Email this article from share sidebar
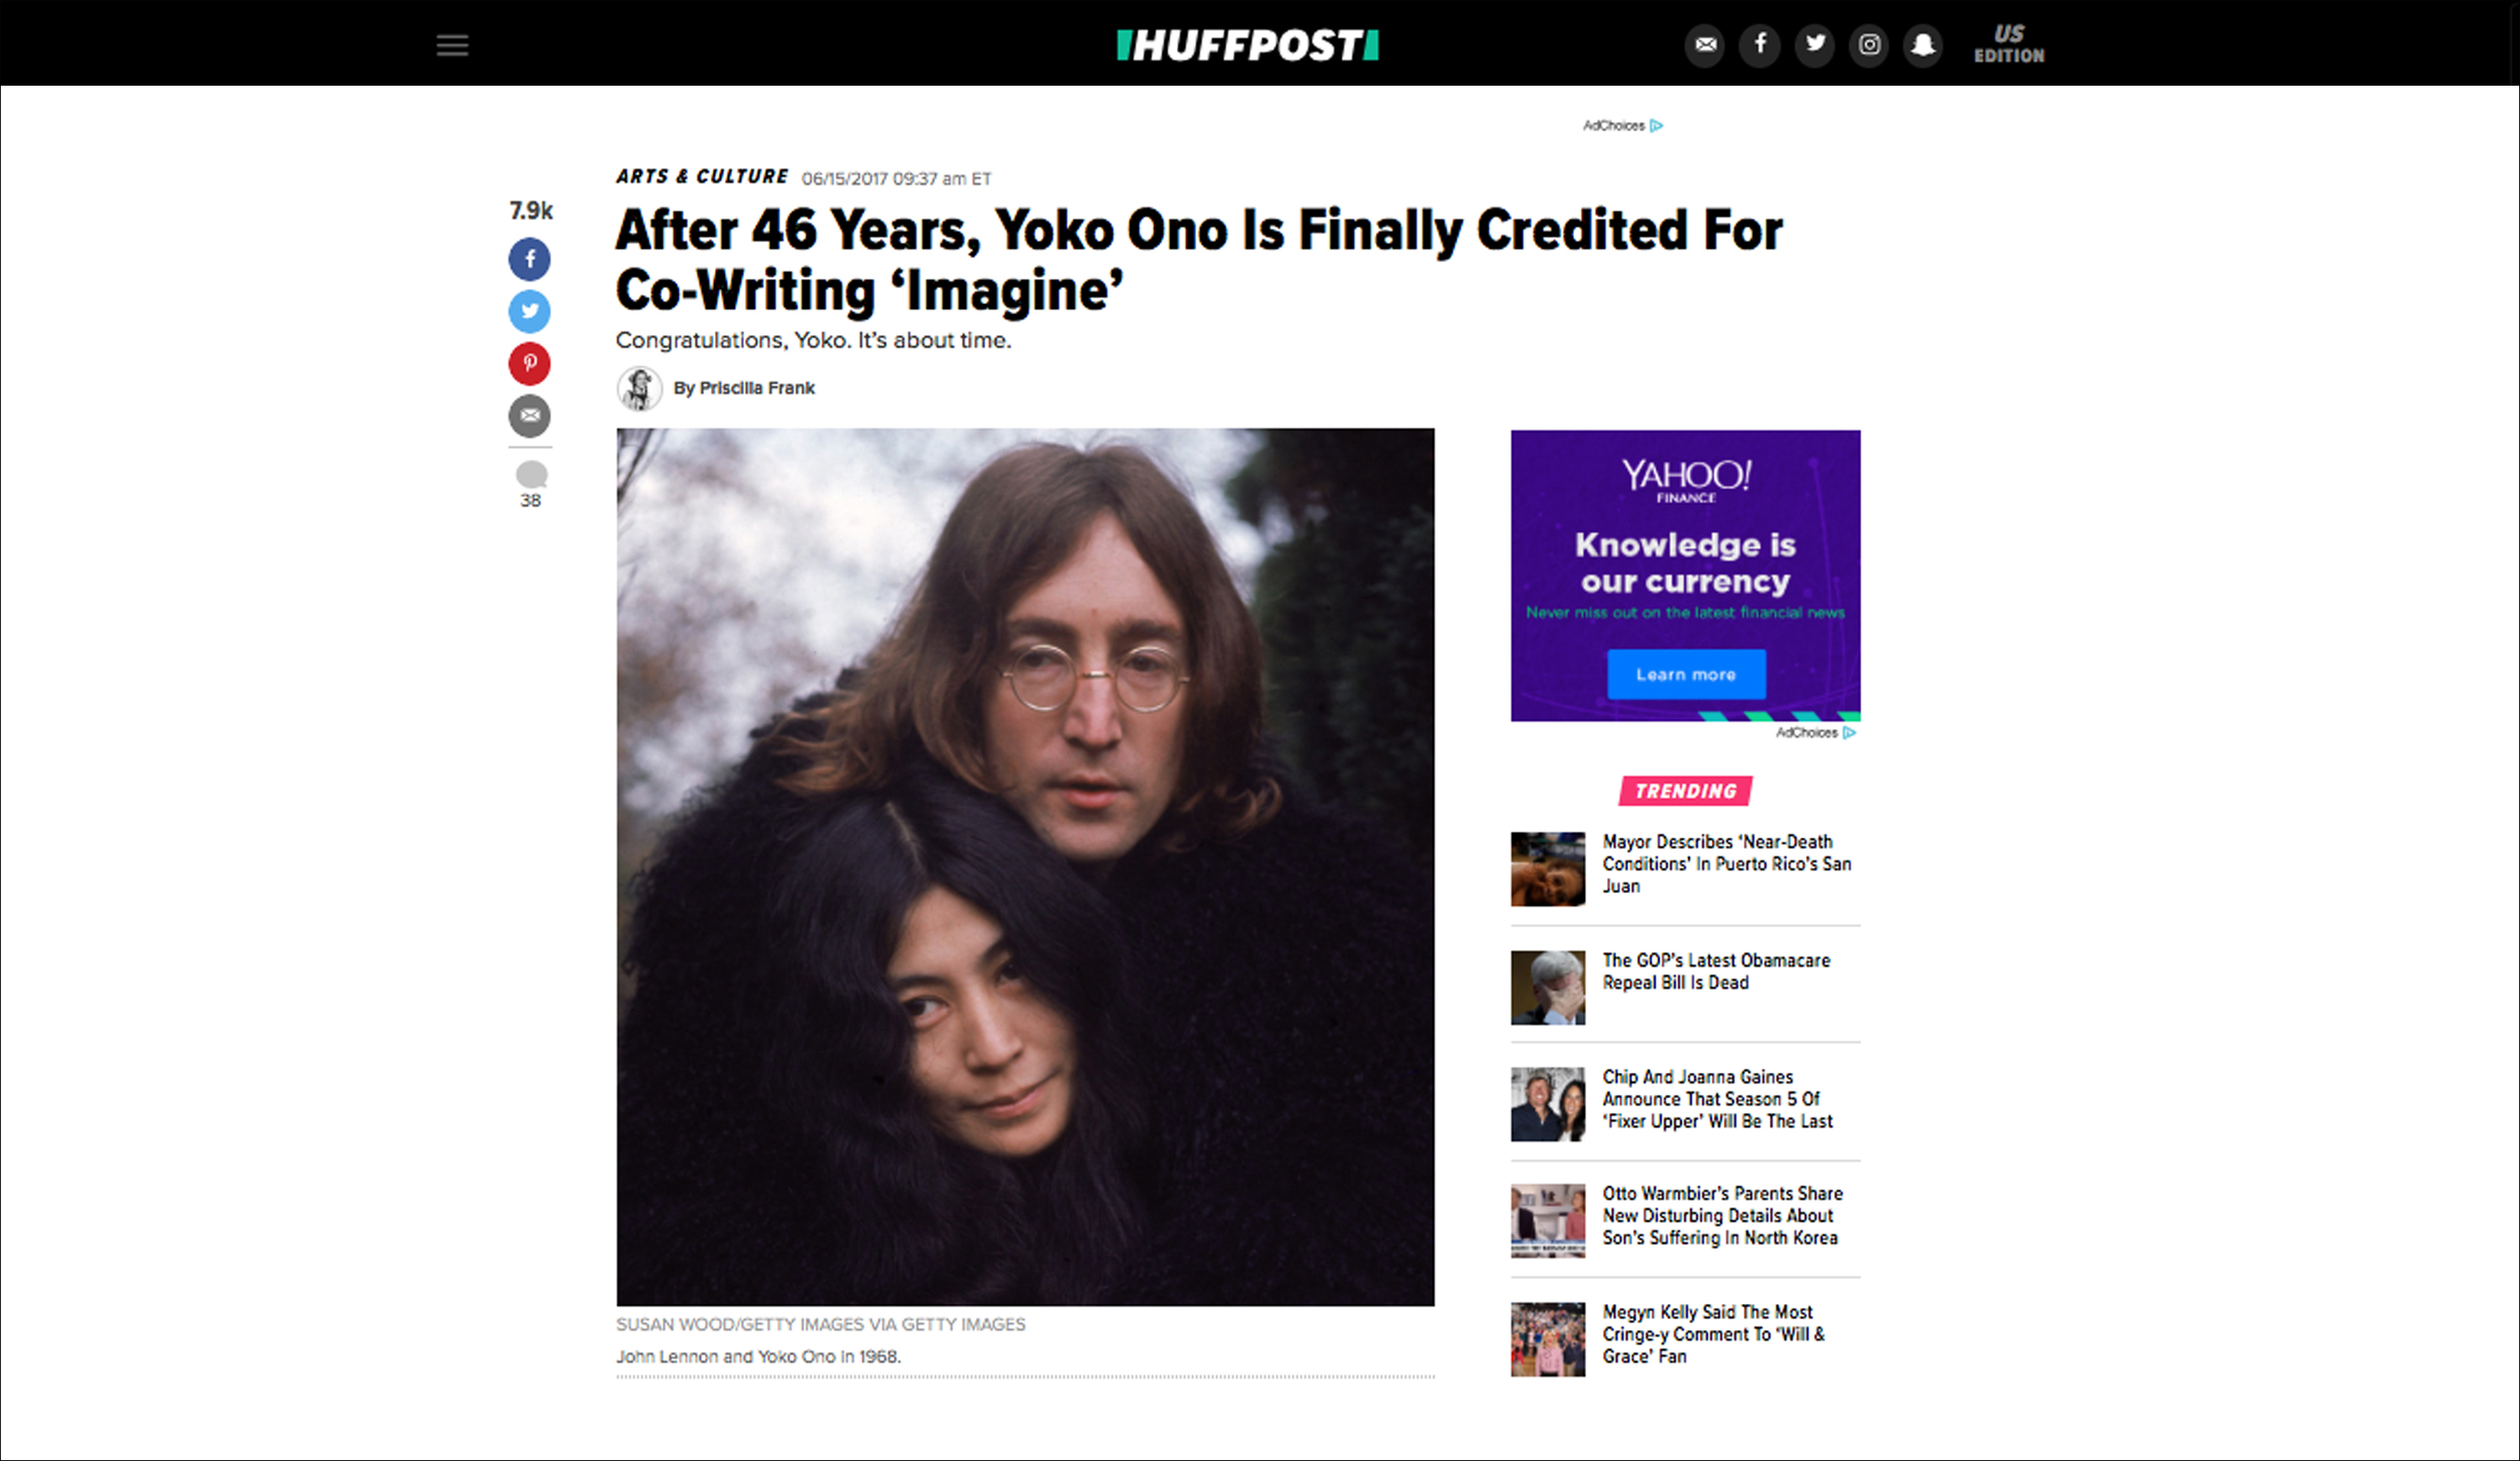 (530, 415)
